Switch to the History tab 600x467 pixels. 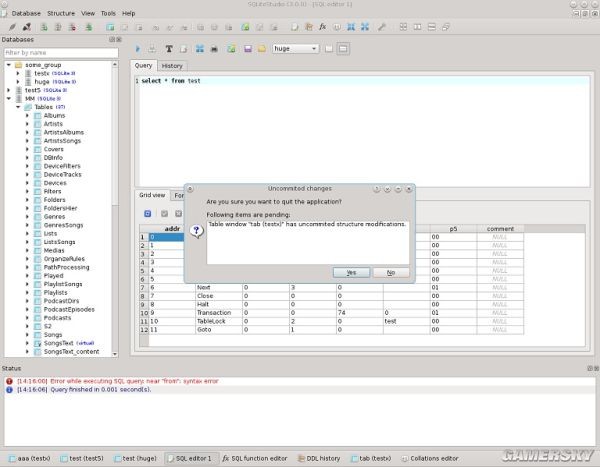pyautogui.click(x=172, y=66)
